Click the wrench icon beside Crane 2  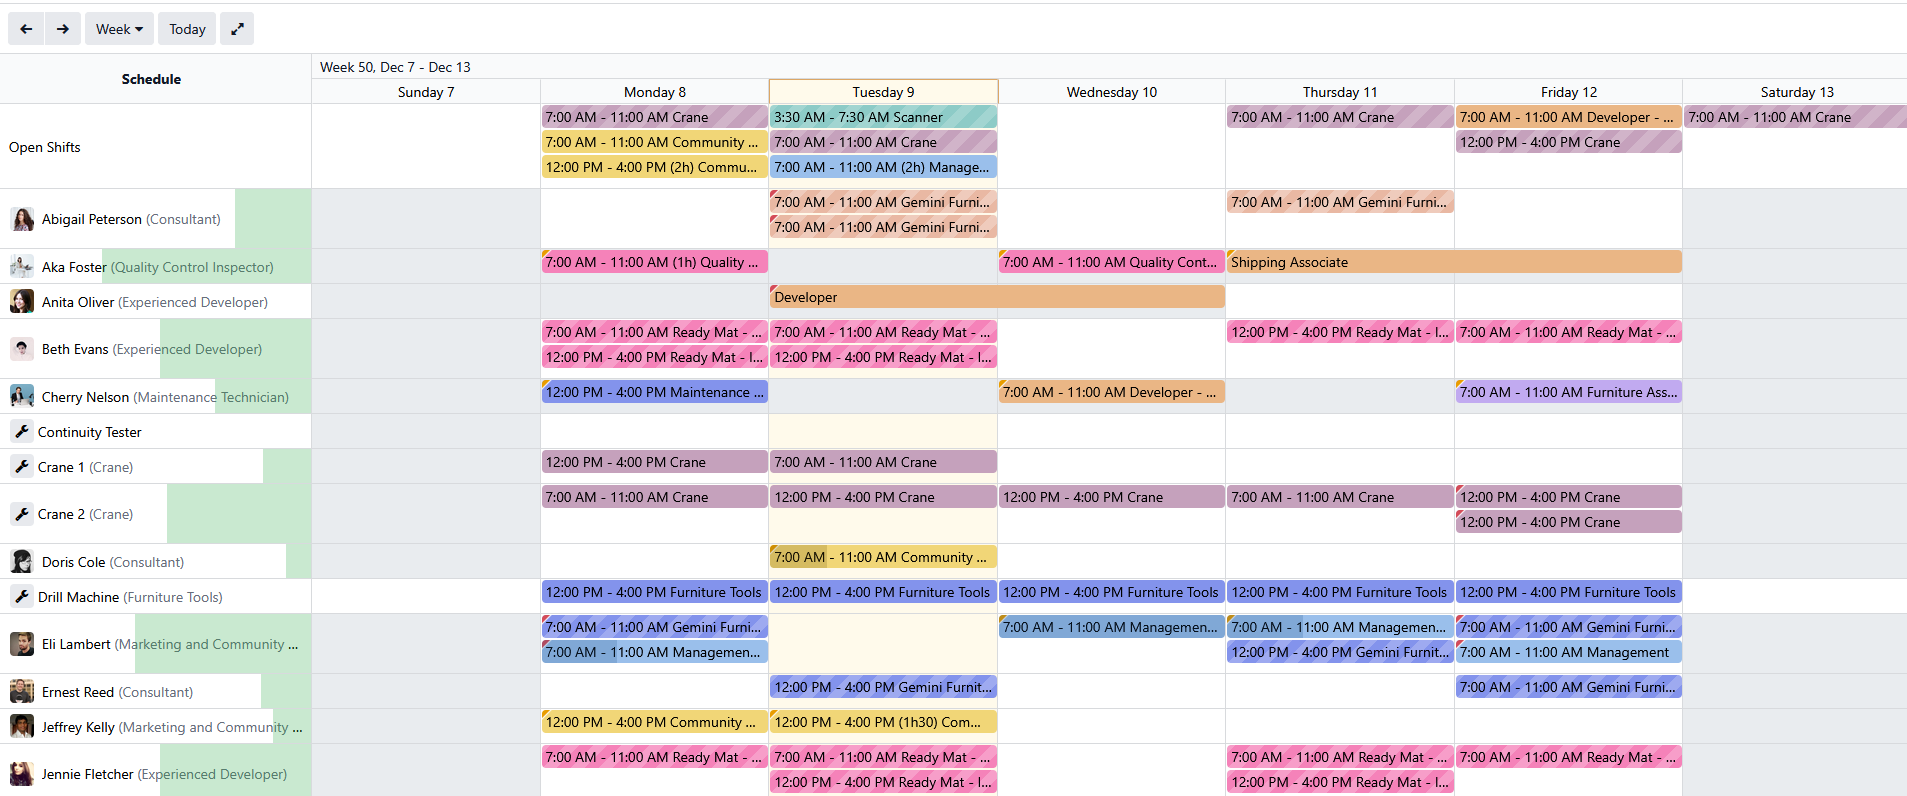[x=22, y=514]
